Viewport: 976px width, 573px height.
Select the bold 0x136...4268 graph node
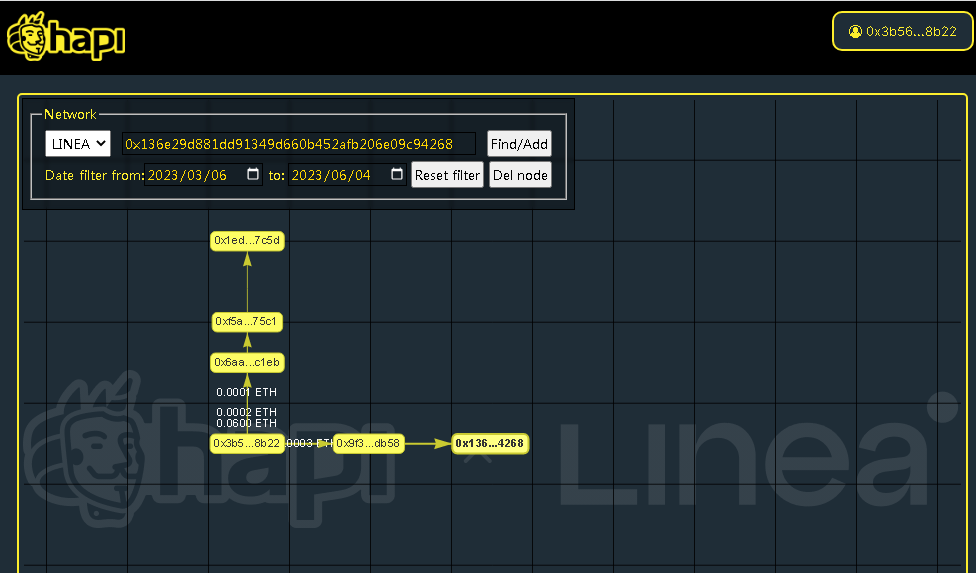click(490, 444)
